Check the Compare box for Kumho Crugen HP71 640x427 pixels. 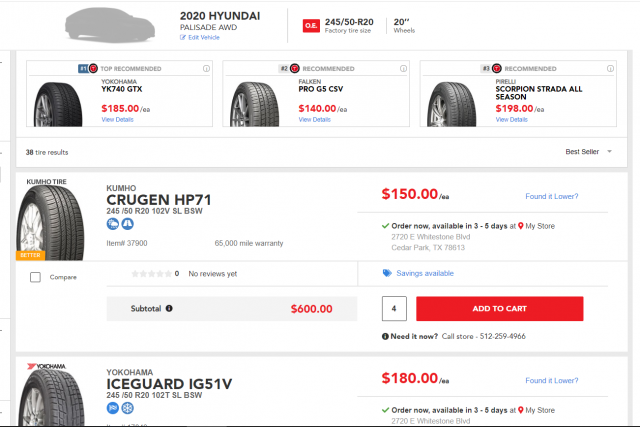(35, 277)
